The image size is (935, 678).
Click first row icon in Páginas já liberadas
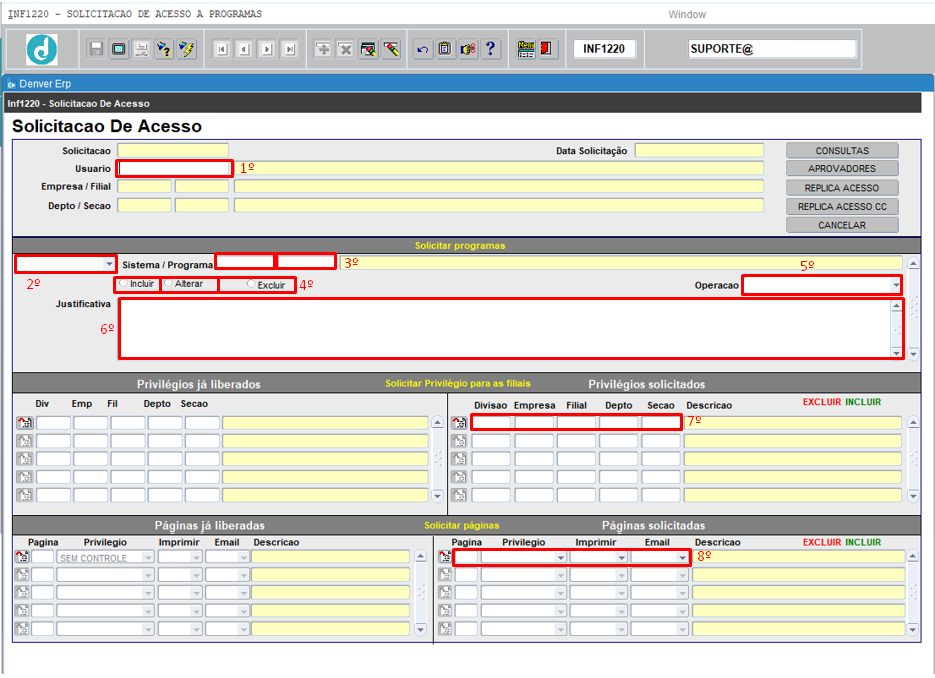pos(22,557)
